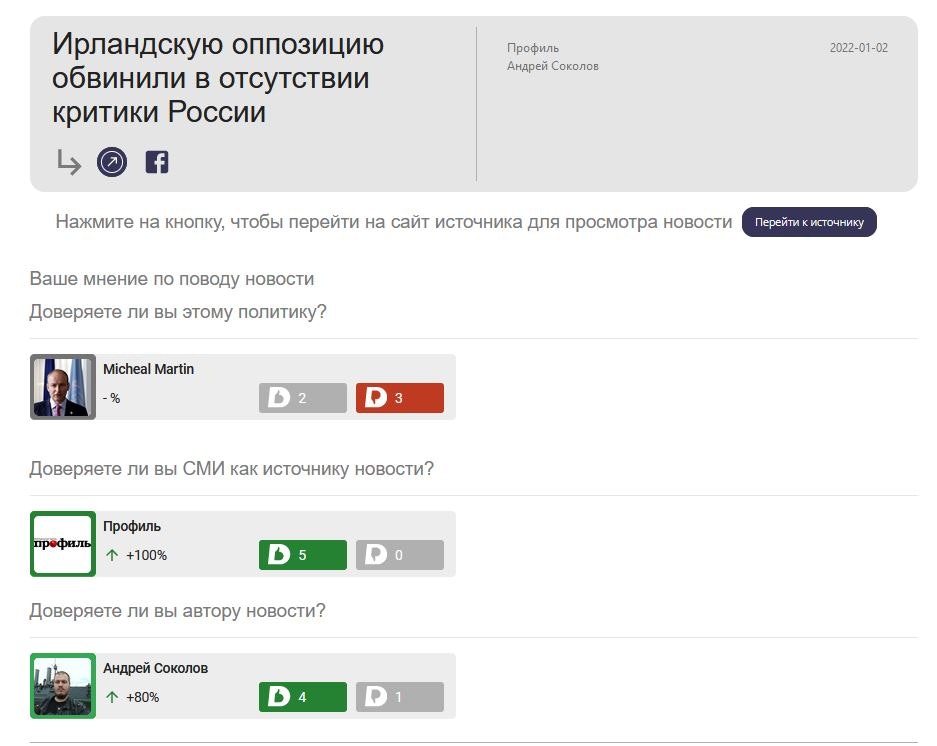Cast a trust vote for Micheal Martin

click(x=302, y=397)
